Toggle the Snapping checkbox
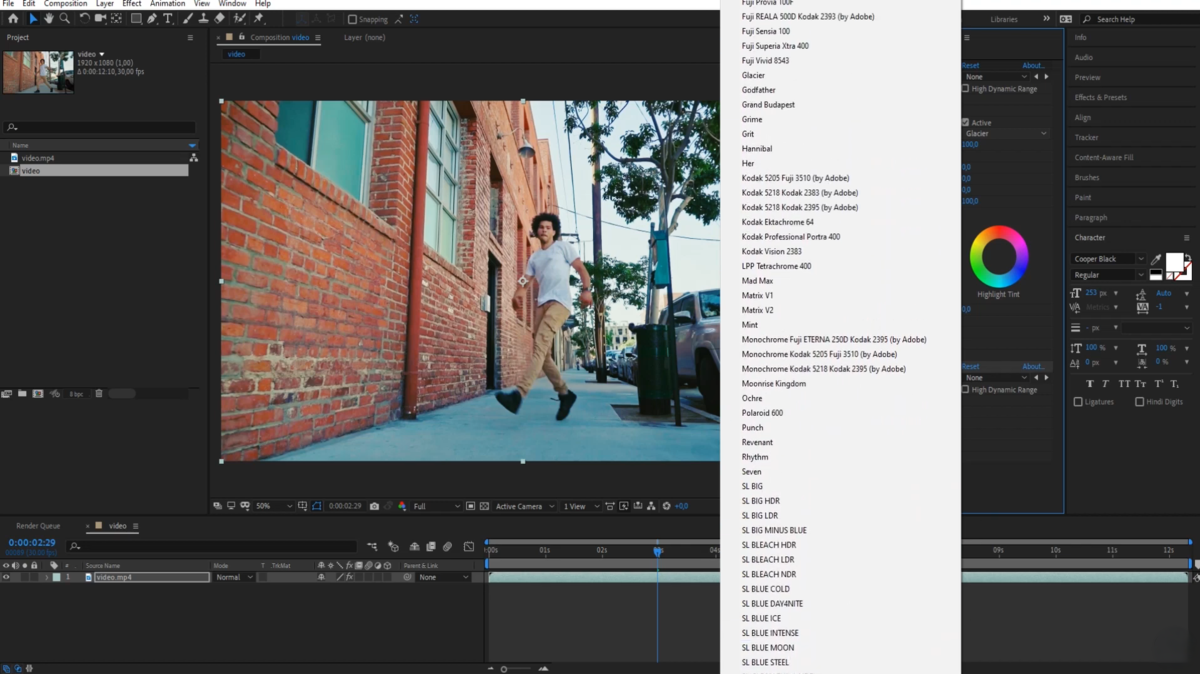 (352, 19)
